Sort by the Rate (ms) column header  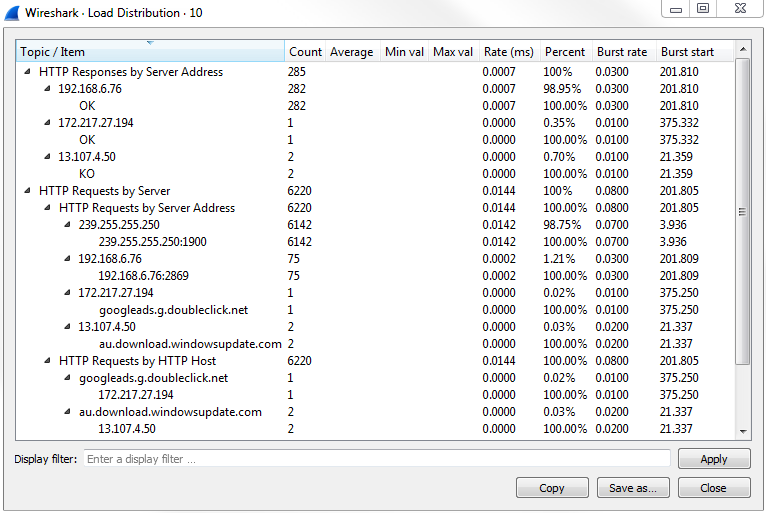[x=509, y=51]
